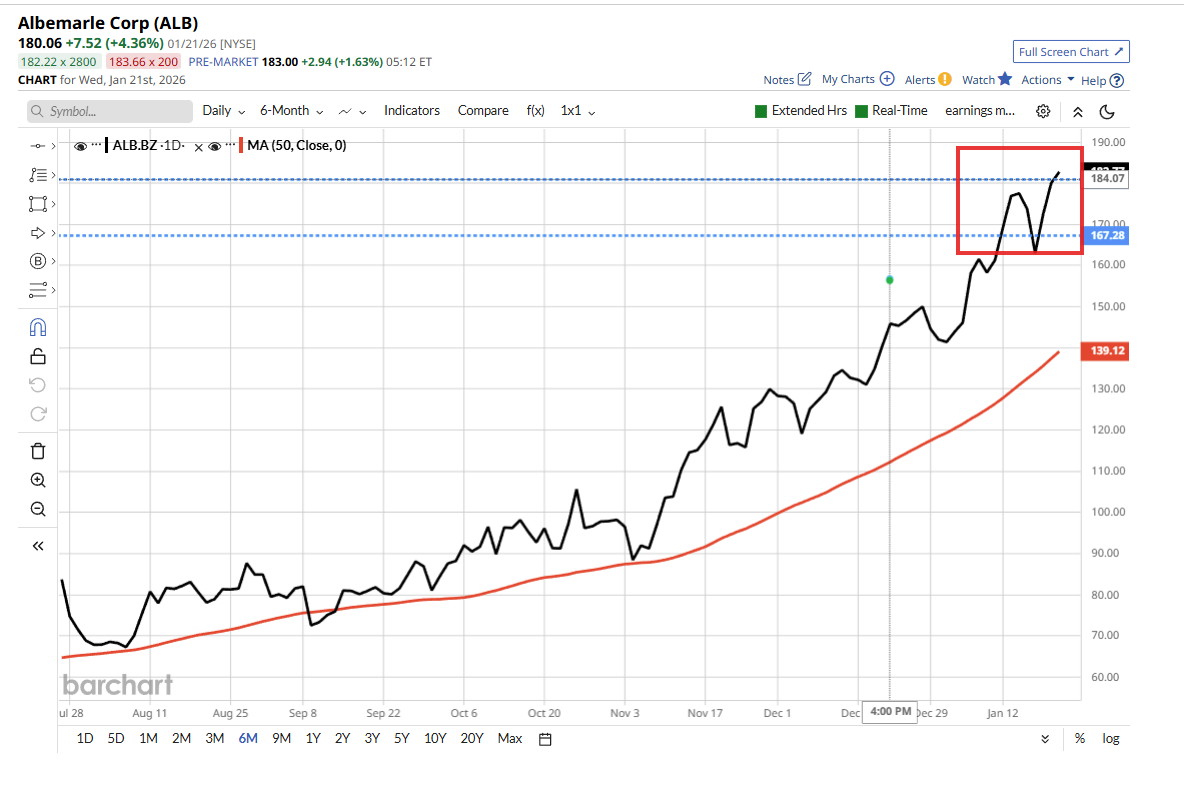Zoom out using the magnifier minus icon

(x=38, y=509)
